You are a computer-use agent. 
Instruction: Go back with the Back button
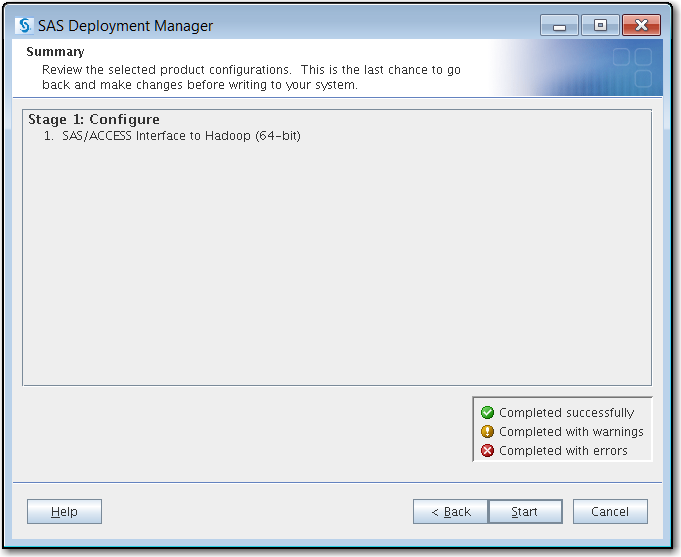click(450, 511)
